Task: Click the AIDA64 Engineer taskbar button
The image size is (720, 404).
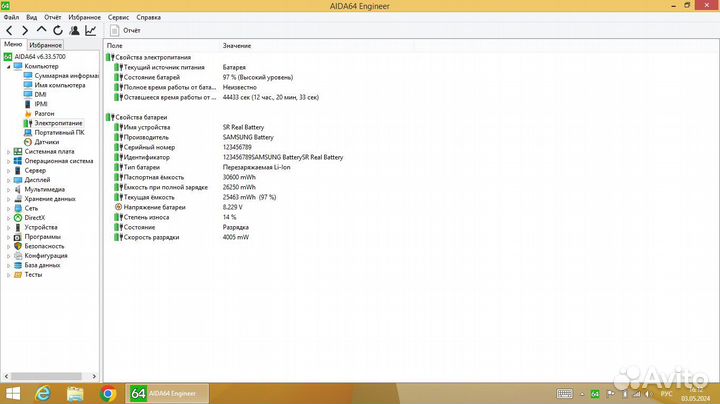Action: pos(167,393)
